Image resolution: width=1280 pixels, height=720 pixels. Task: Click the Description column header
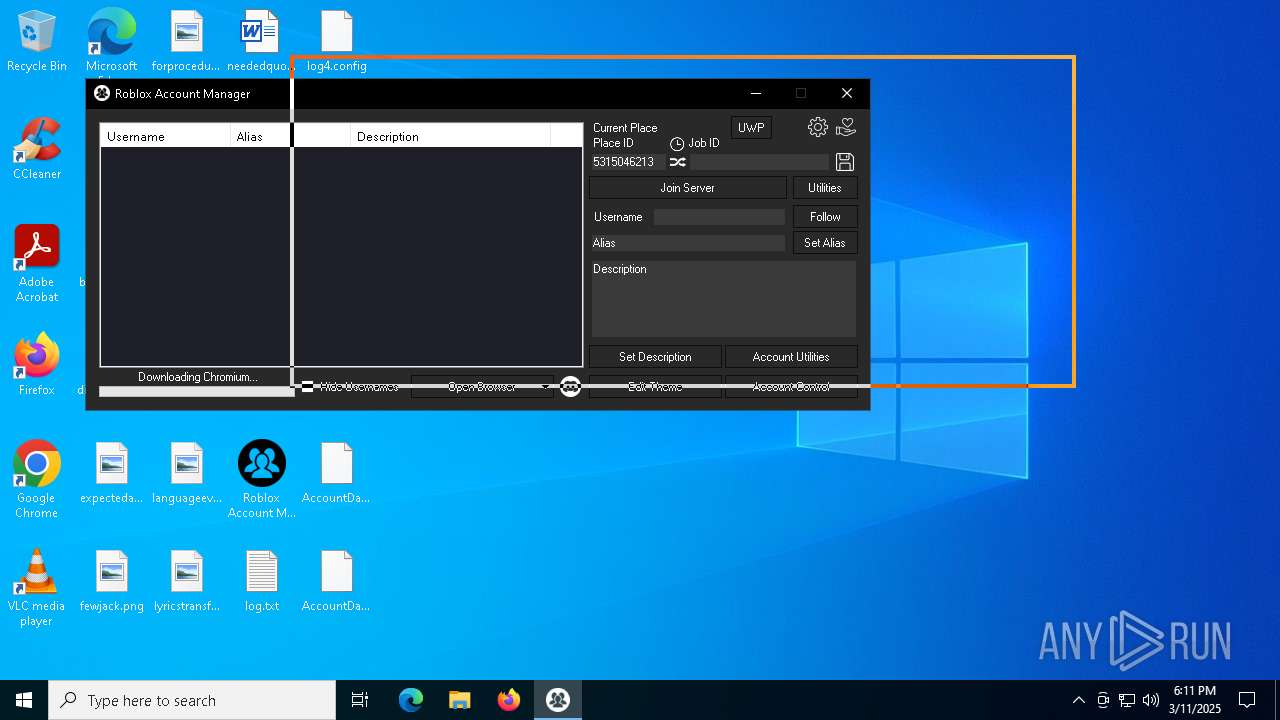(450, 136)
